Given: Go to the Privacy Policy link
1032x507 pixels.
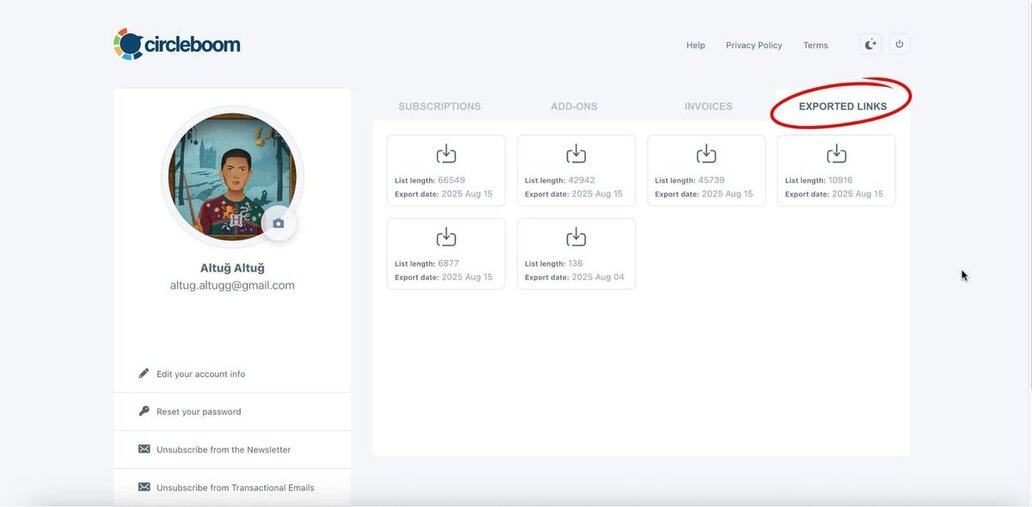Looking at the screenshot, I should click(x=754, y=46).
